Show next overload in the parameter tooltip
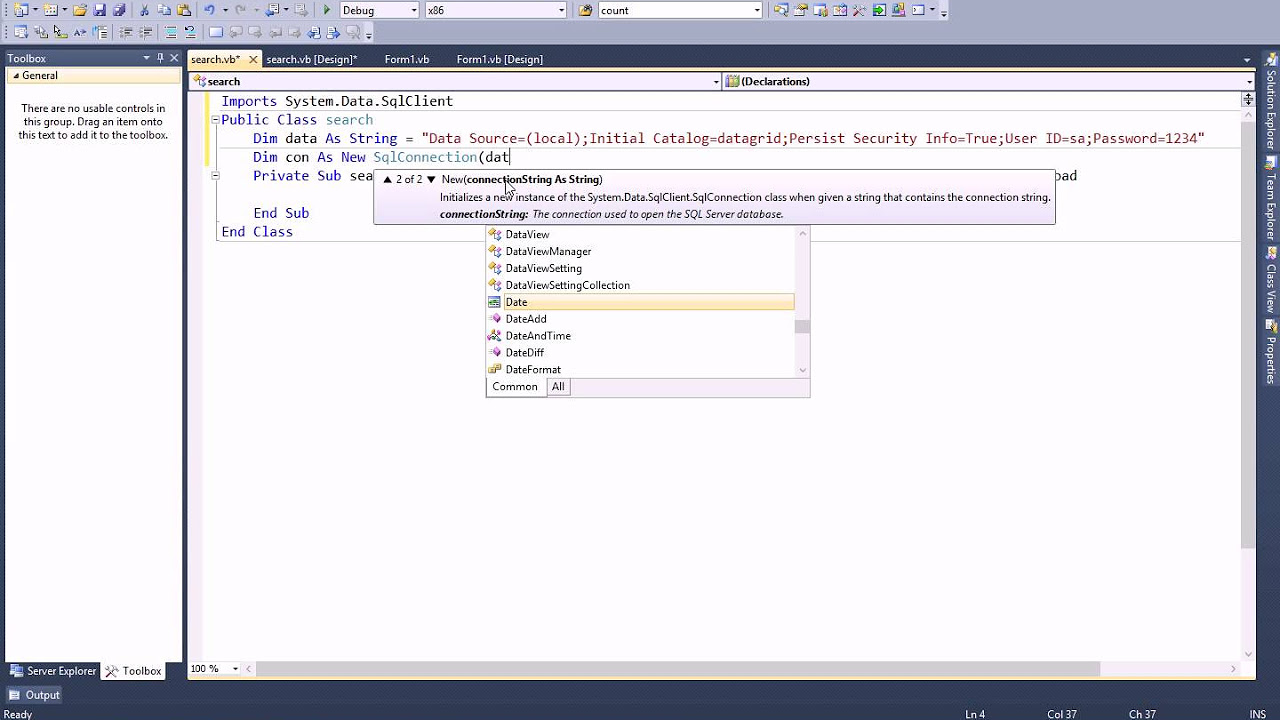 click(x=431, y=180)
